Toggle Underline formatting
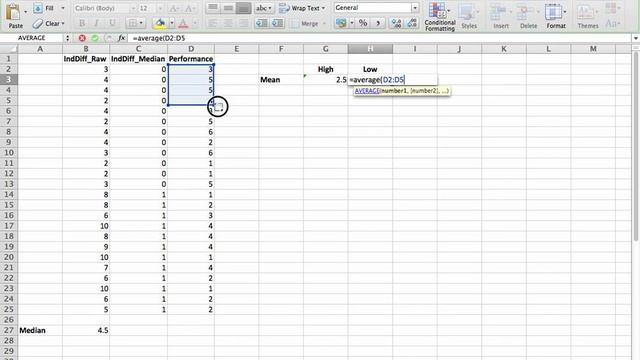 pos(112,23)
